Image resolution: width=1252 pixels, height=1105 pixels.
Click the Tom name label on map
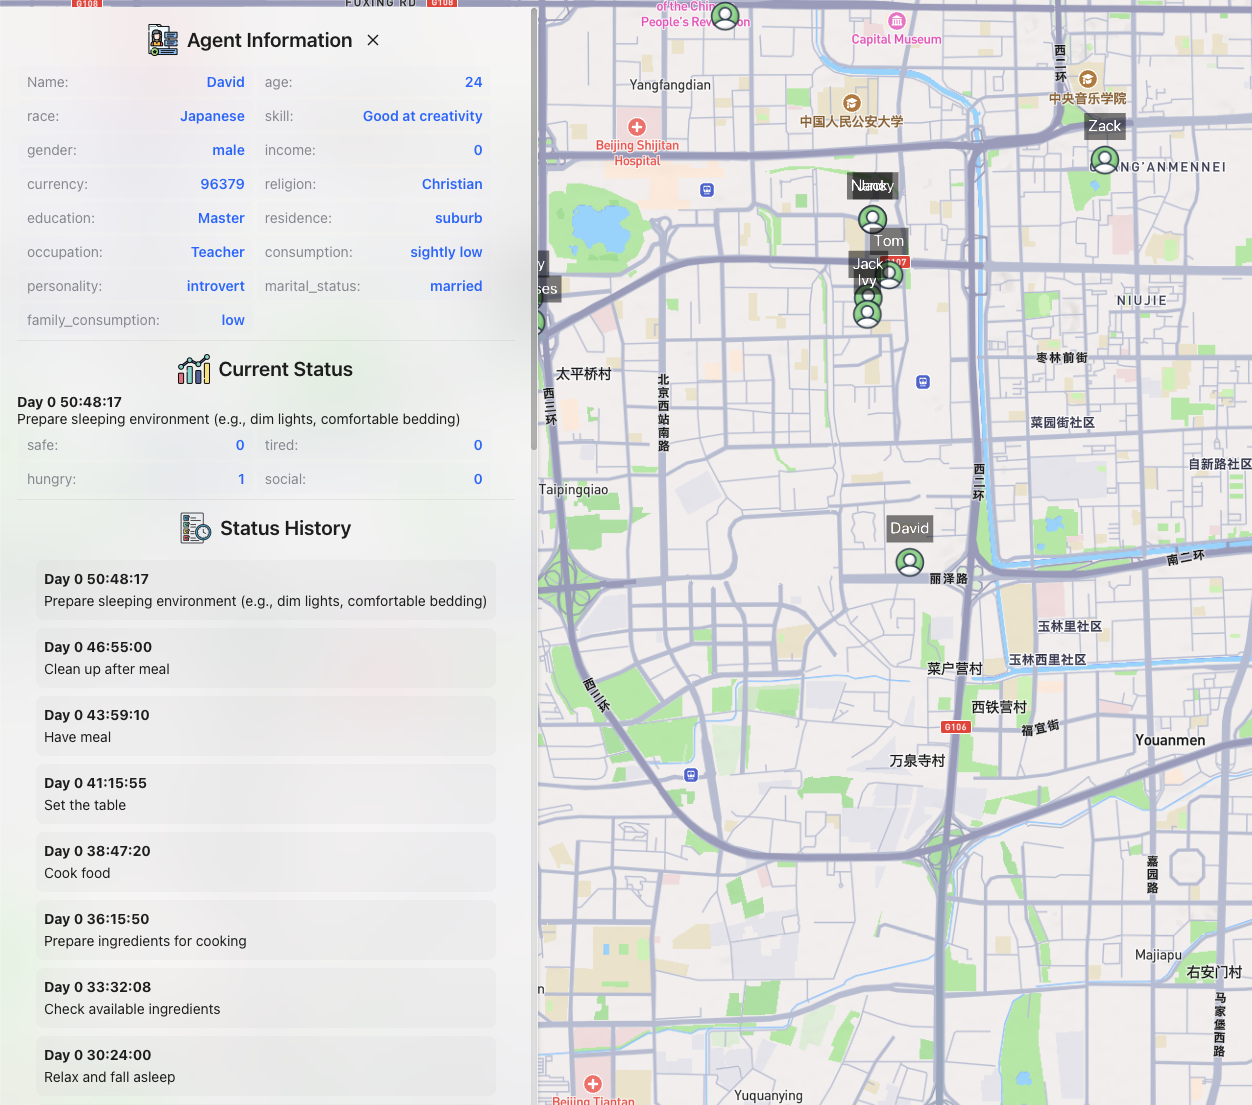click(x=889, y=241)
